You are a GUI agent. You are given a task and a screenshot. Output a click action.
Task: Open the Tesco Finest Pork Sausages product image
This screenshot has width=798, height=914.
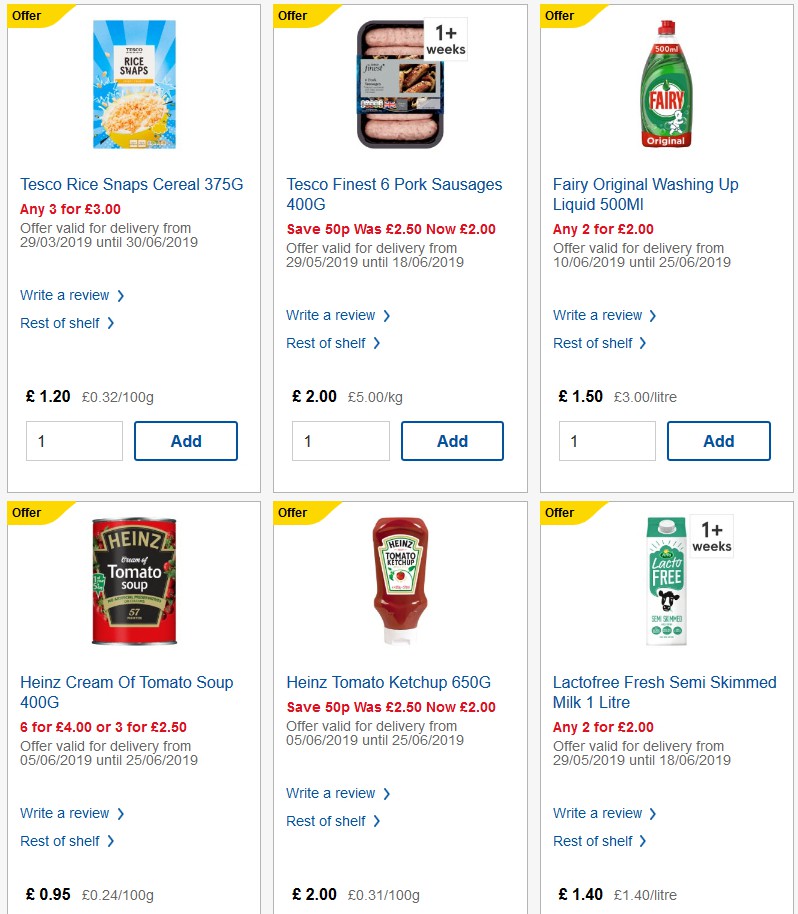[x=400, y=85]
